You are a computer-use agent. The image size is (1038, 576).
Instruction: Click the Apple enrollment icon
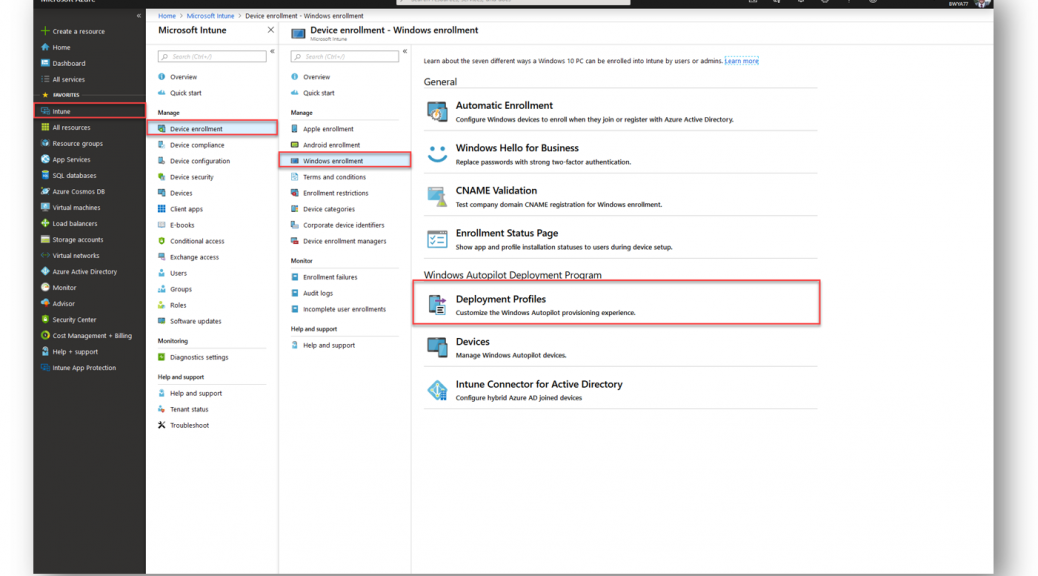pyautogui.click(x=295, y=128)
